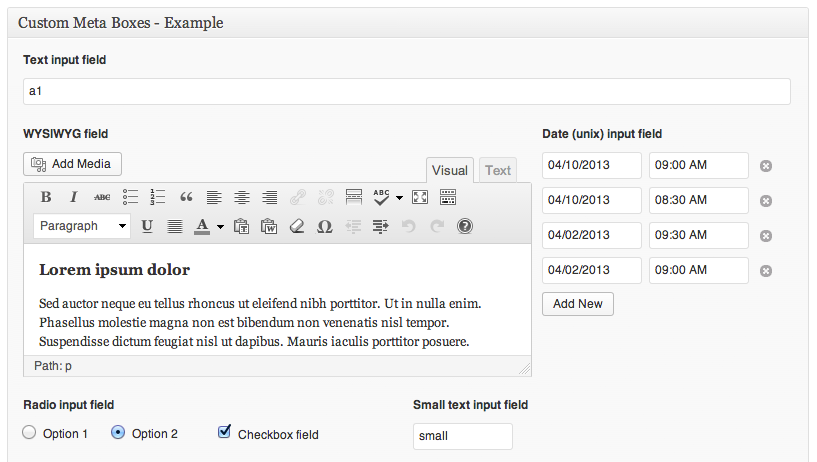Open the Paragraph format dropdown
This screenshot has width=817, height=462.
tap(83, 226)
